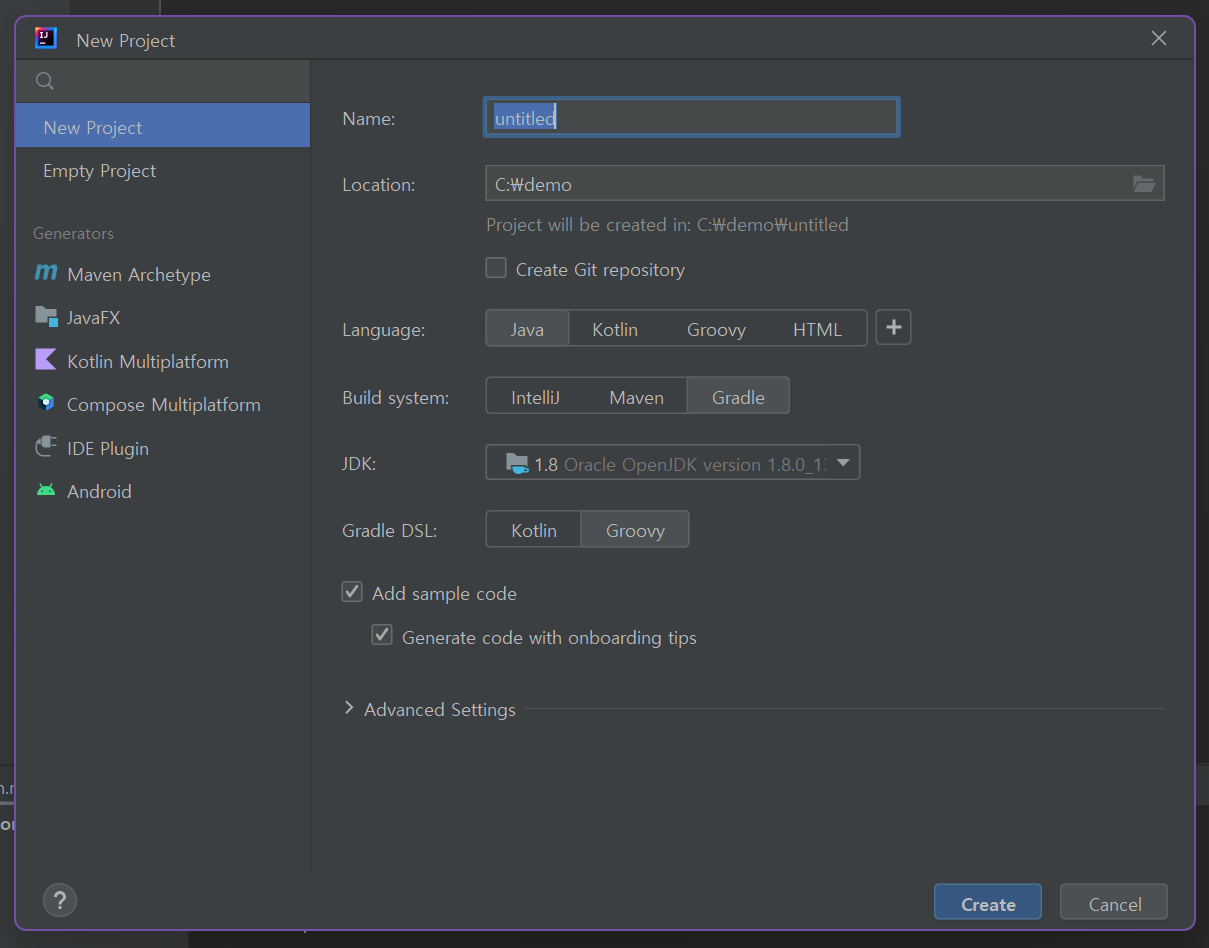Uncheck Add sample code

tap(352, 592)
